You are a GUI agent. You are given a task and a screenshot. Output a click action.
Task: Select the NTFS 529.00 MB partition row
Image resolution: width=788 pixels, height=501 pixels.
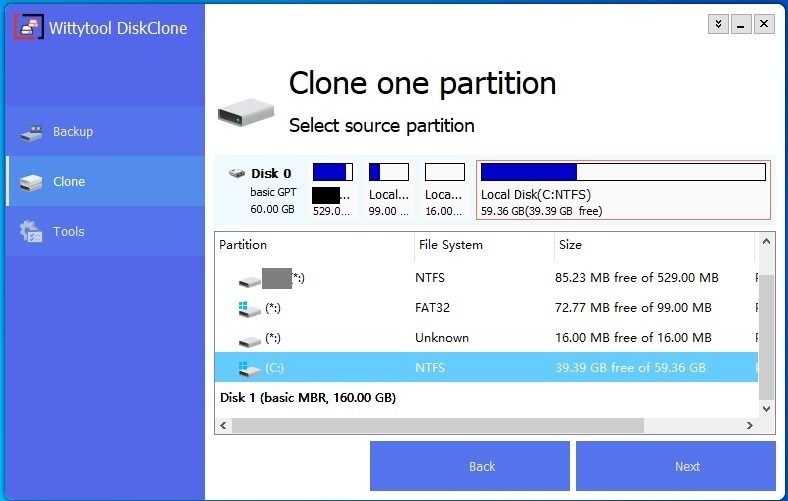(x=486, y=277)
